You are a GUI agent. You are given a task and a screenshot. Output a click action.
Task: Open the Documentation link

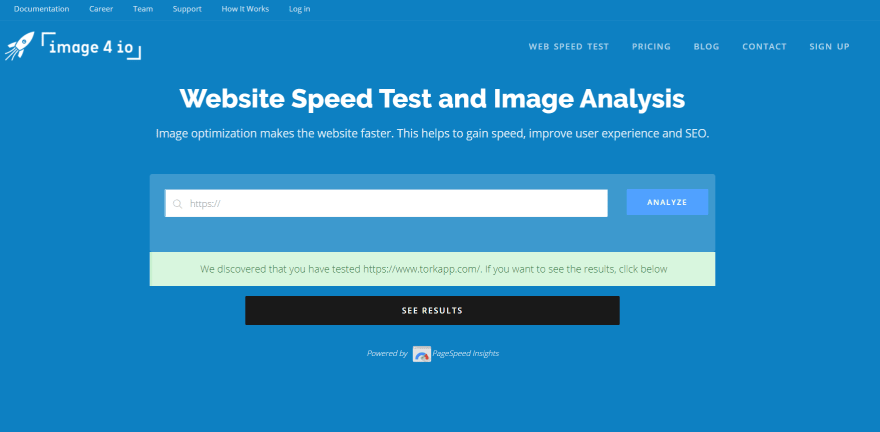pos(42,9)
